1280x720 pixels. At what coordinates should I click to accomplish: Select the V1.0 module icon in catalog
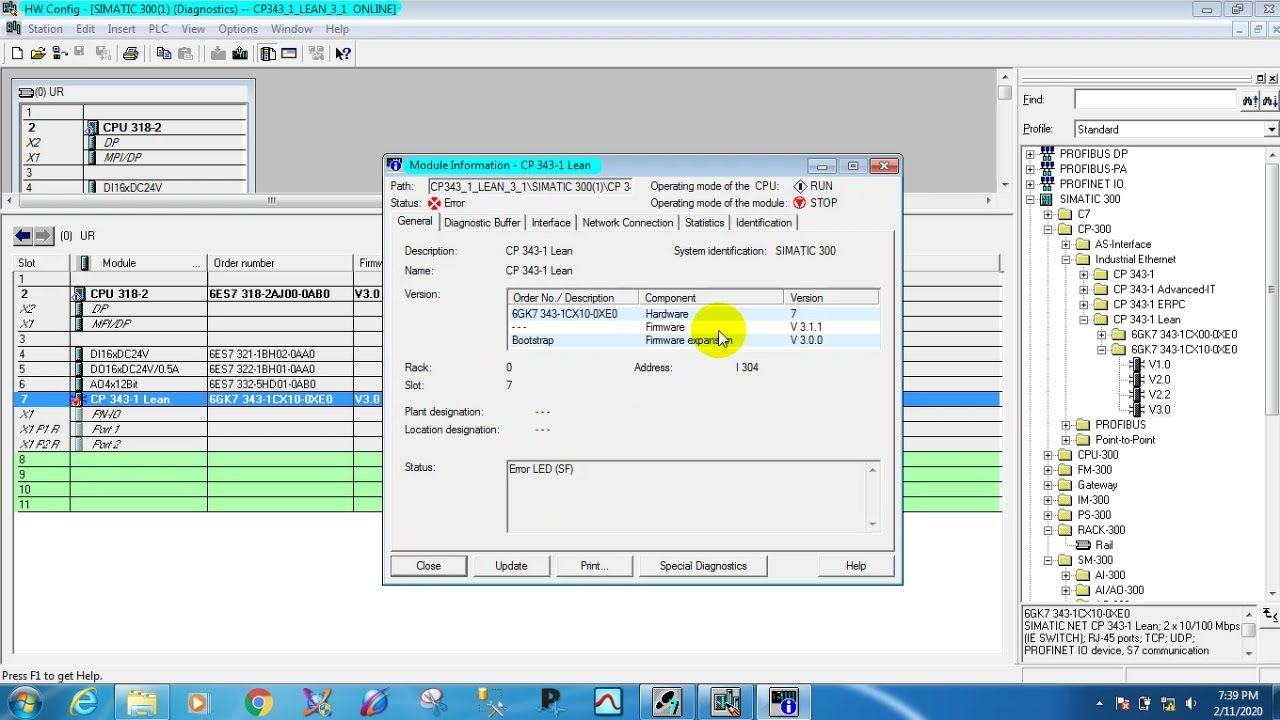coord(1137,365)
